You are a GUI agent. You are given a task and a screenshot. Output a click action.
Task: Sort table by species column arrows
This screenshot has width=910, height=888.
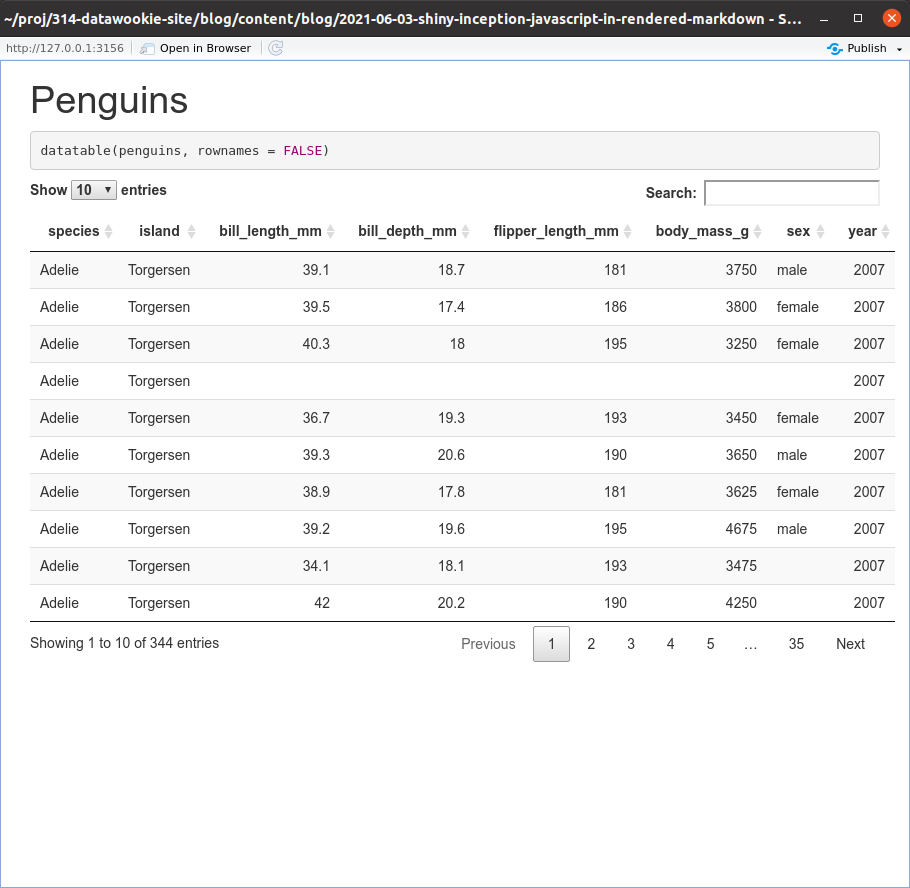coord(109,232)
